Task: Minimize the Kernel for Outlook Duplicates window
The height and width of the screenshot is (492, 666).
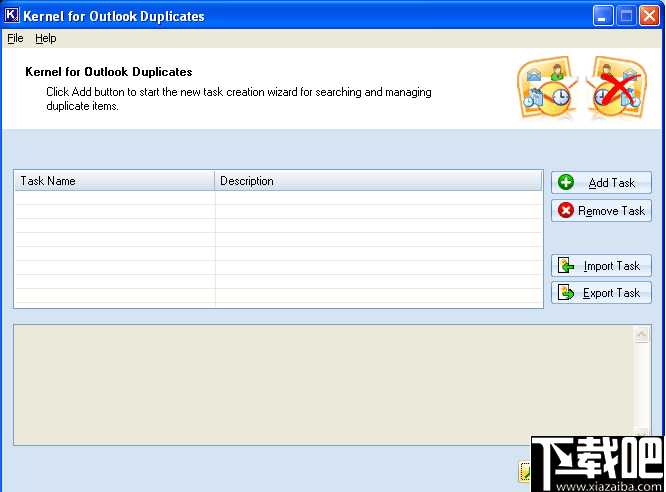Action: [x=603, y=16]
